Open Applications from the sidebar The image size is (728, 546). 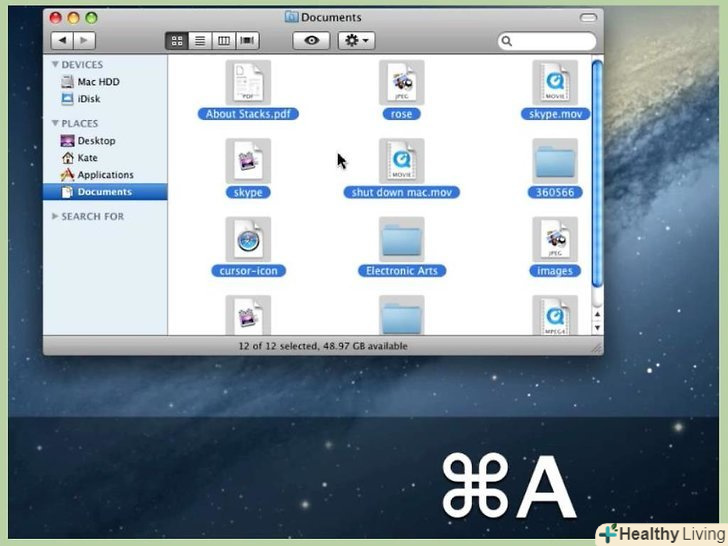coord(105,175)
